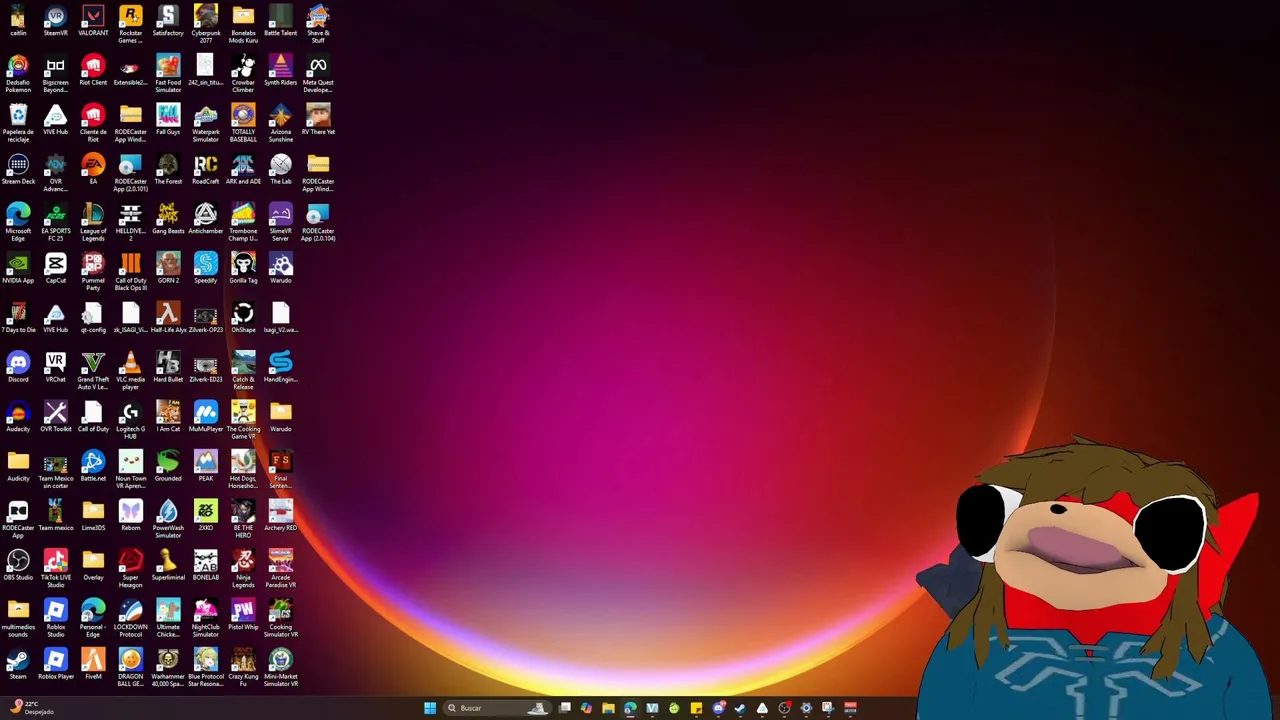Select the PowerWash Simulator icon
Image resolution: width=1280 pixels, height=720 pixels.
pos(168,519)
